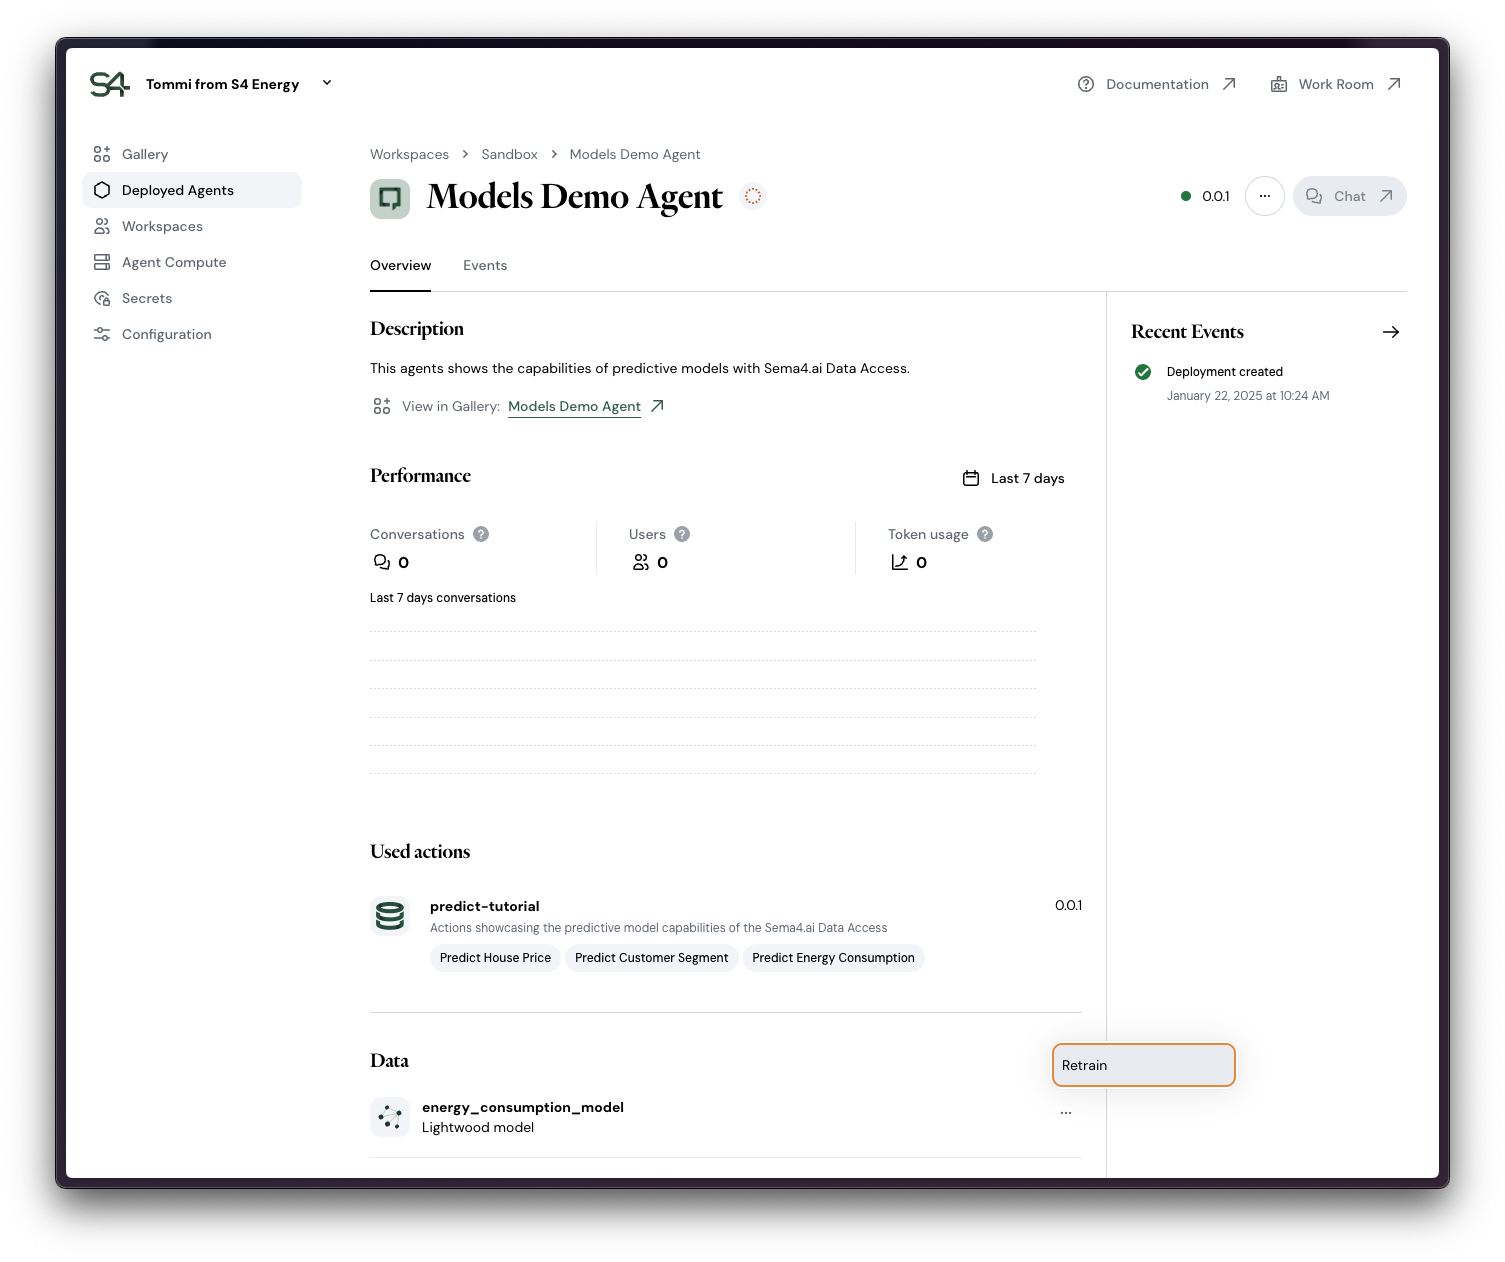Image resolution: width=1505 pixels, height=1262 pixels.
Task: Select Deployed Agents in the sidebar
Action: pos(192,190)
